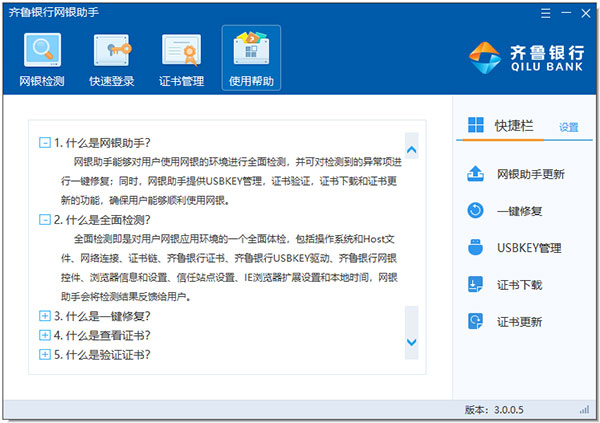Image resolution: width=600 pixels, height=423 pixels.
Task: Expand question 4 什么是查看证书
Action: coord(45,335)
